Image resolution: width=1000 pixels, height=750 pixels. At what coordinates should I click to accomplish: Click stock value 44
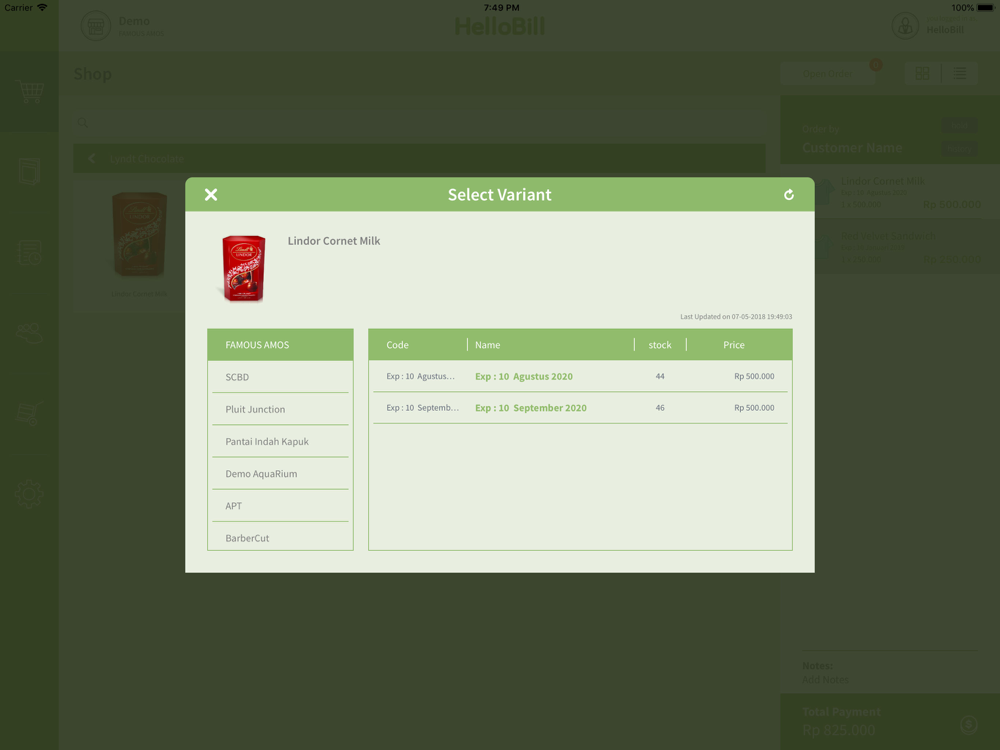pyautogui.click(x=660, y=376)
